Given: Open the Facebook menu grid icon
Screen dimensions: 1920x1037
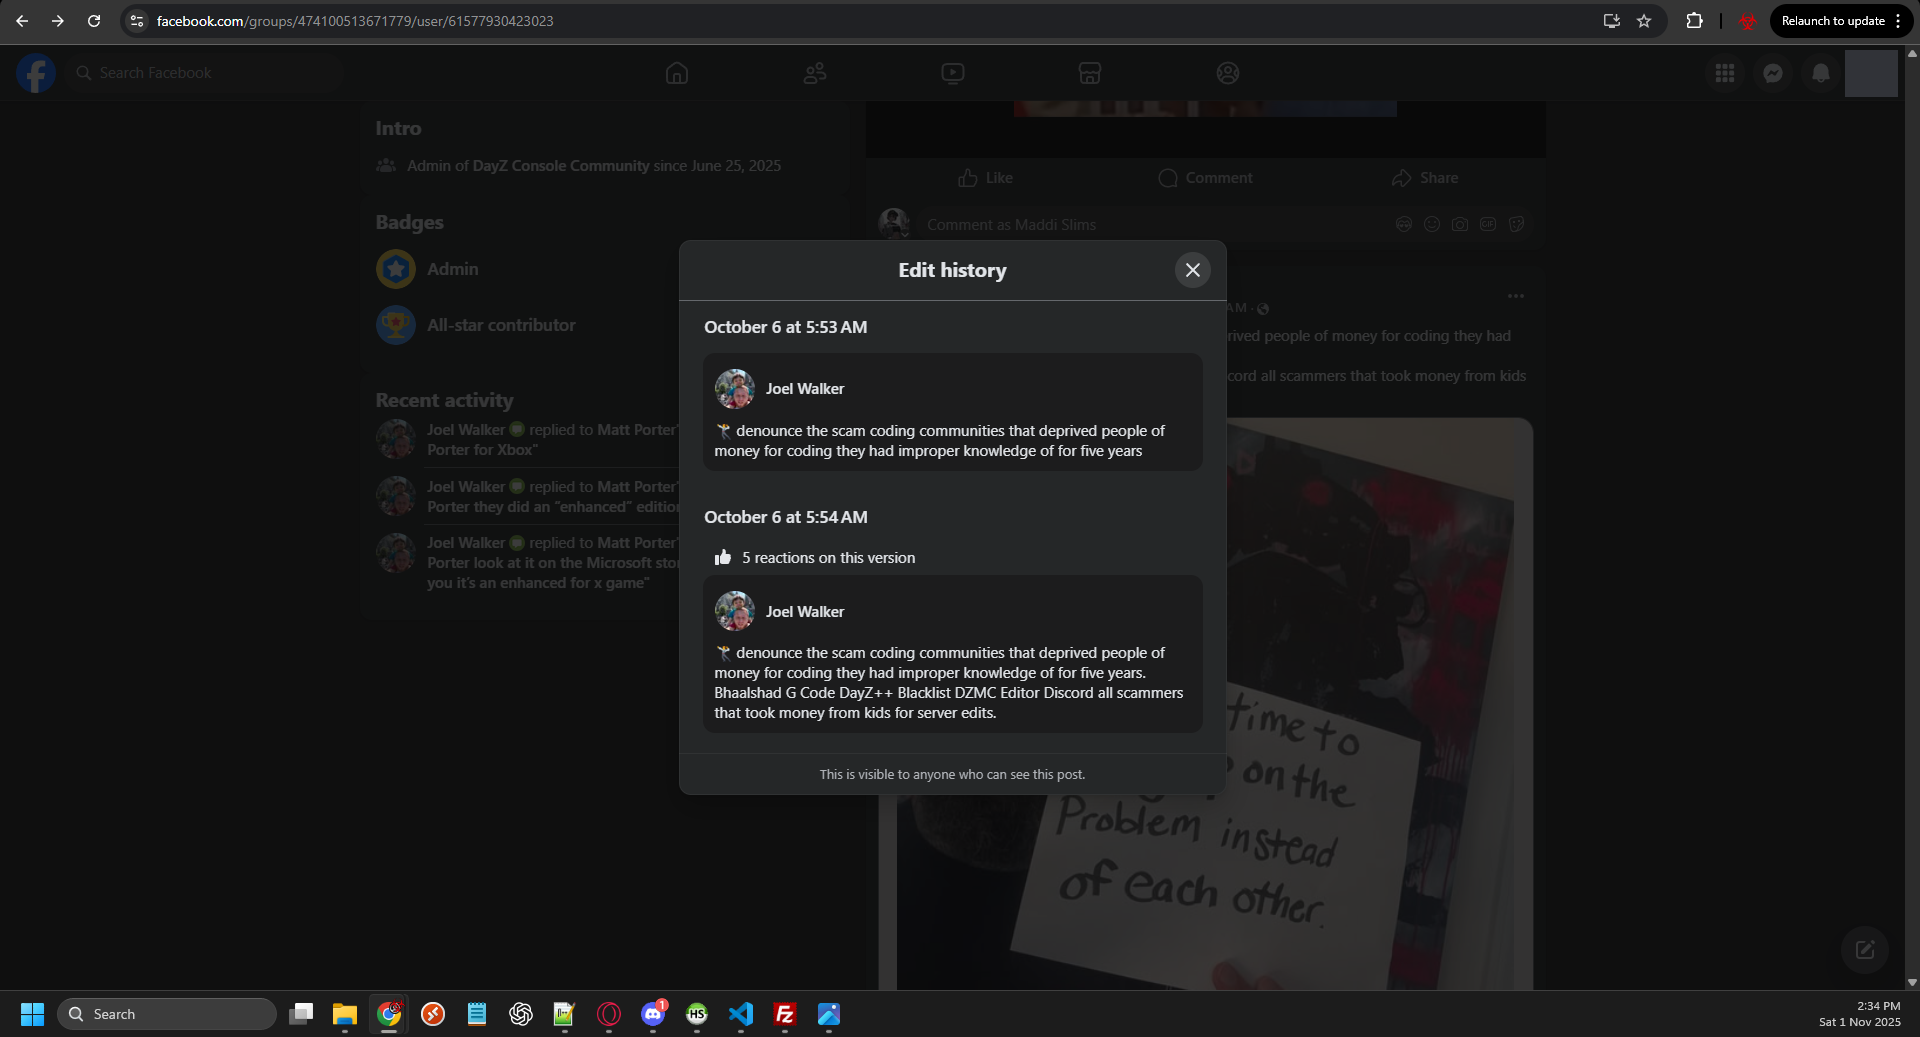Looking at the screenshot, I should (x=1725, y=73).
